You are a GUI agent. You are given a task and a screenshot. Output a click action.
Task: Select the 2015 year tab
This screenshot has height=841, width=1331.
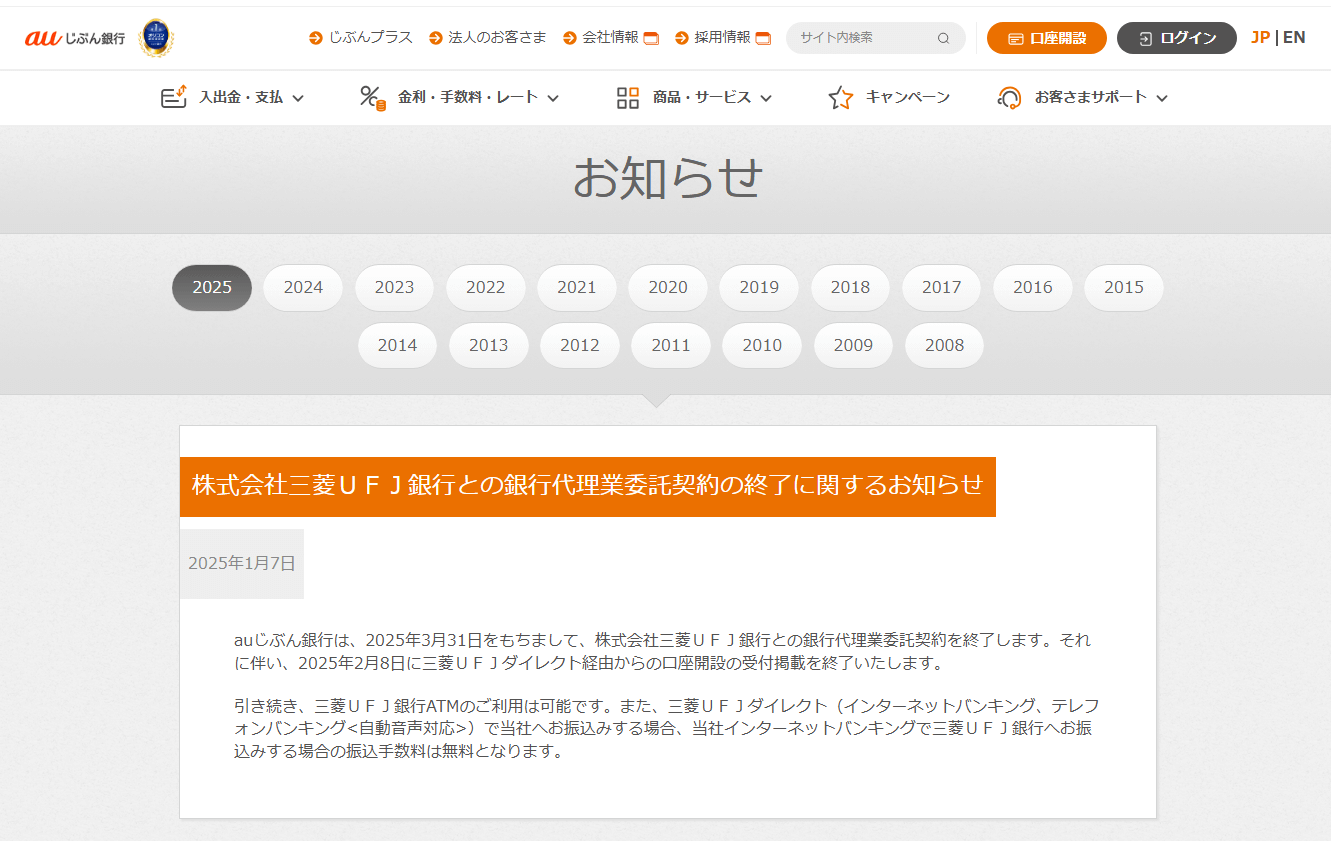[1124, 287]
